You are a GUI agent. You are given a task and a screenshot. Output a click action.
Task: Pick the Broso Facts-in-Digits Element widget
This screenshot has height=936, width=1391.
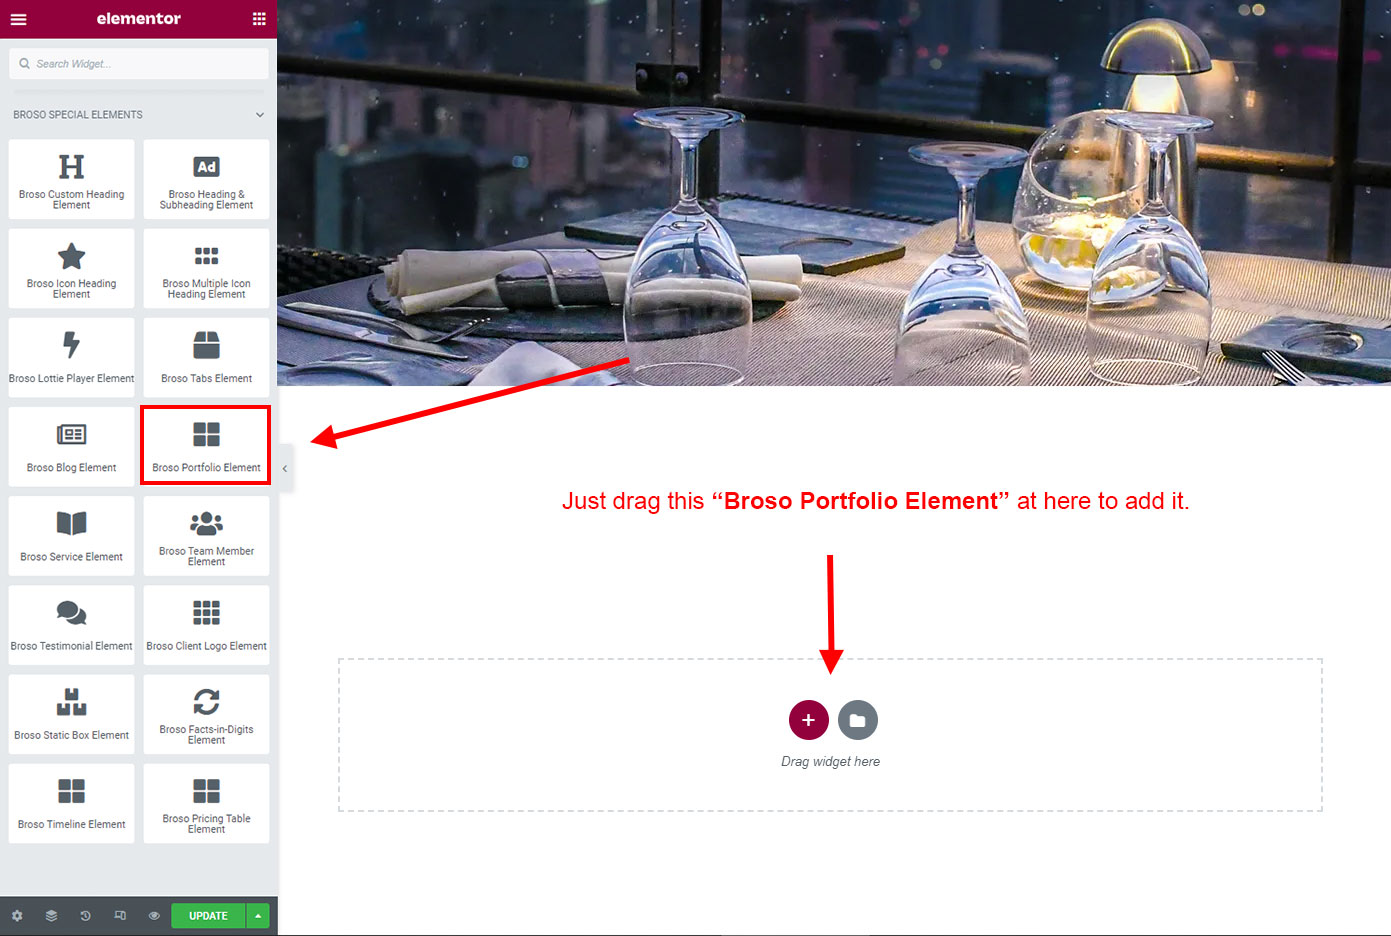[x=206, y=714]
